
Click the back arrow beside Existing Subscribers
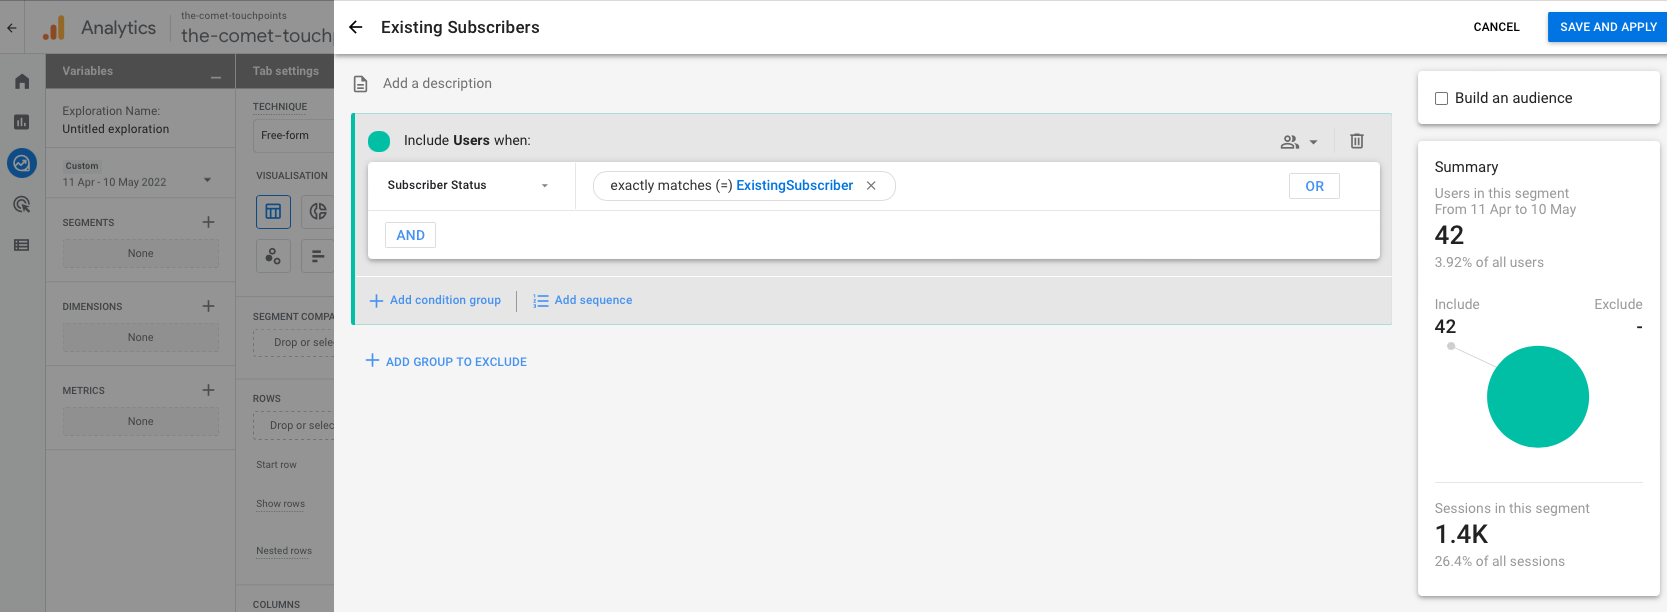tap(355, 27)
